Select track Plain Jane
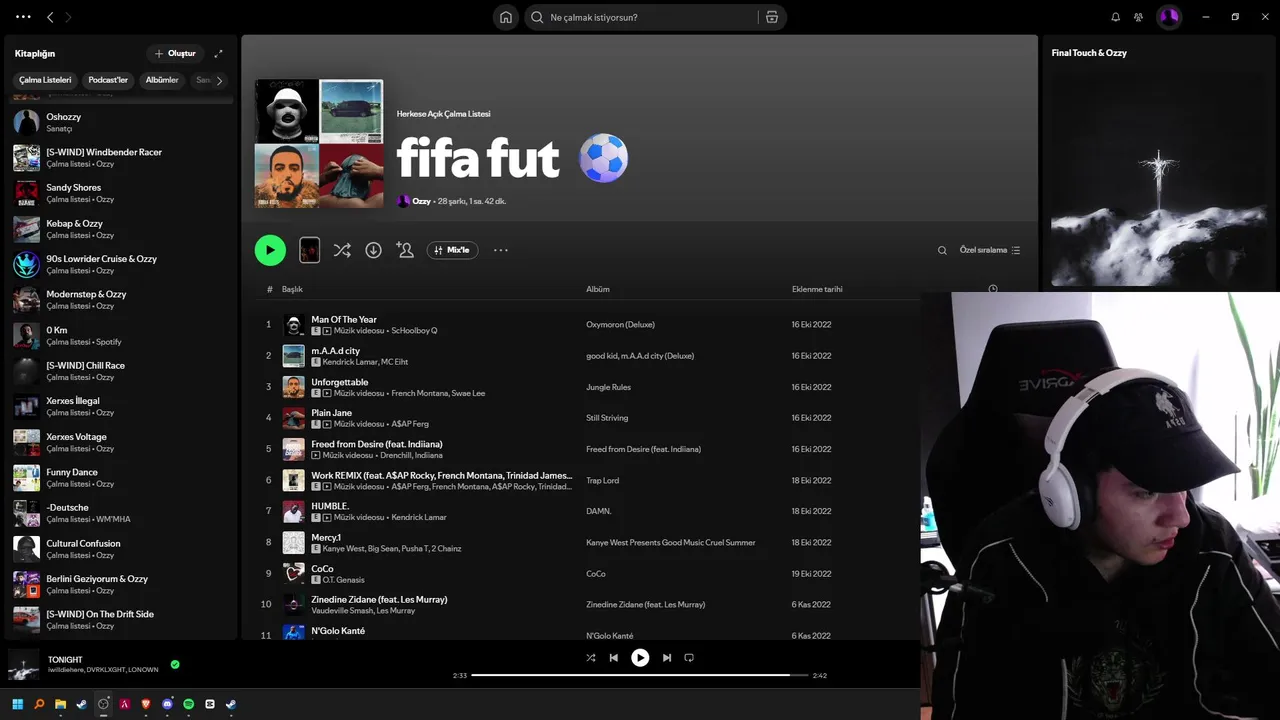The height and width of the screenshot is (720, 1280). click(331, 413)
